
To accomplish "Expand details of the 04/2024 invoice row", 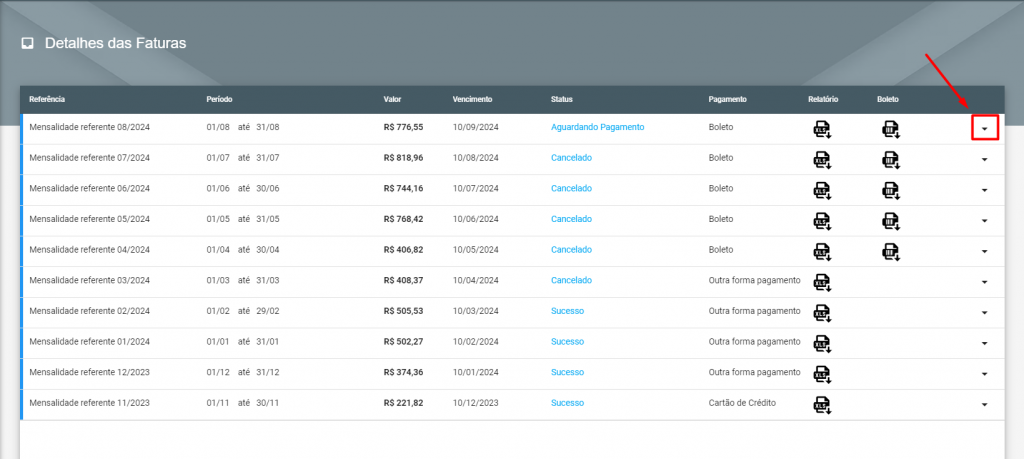I will point(985,251).
